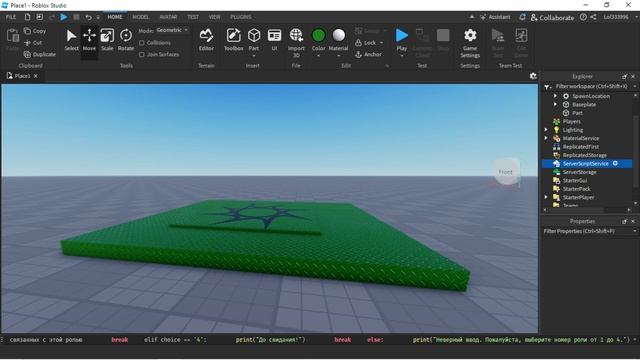Viewport: 640px width, 360px height.
Task: Expand the Baseplate tree node
Action: [x=555, y=104]
